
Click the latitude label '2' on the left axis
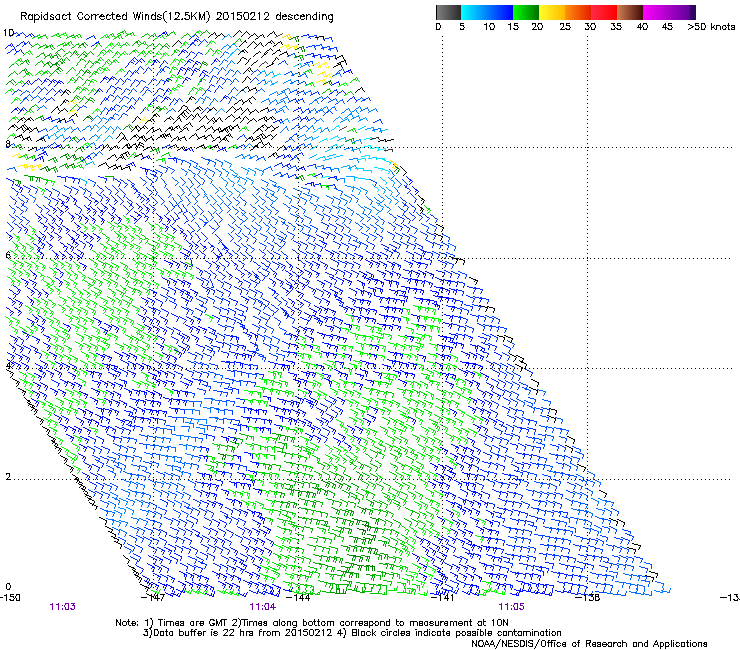click(8, 477)
